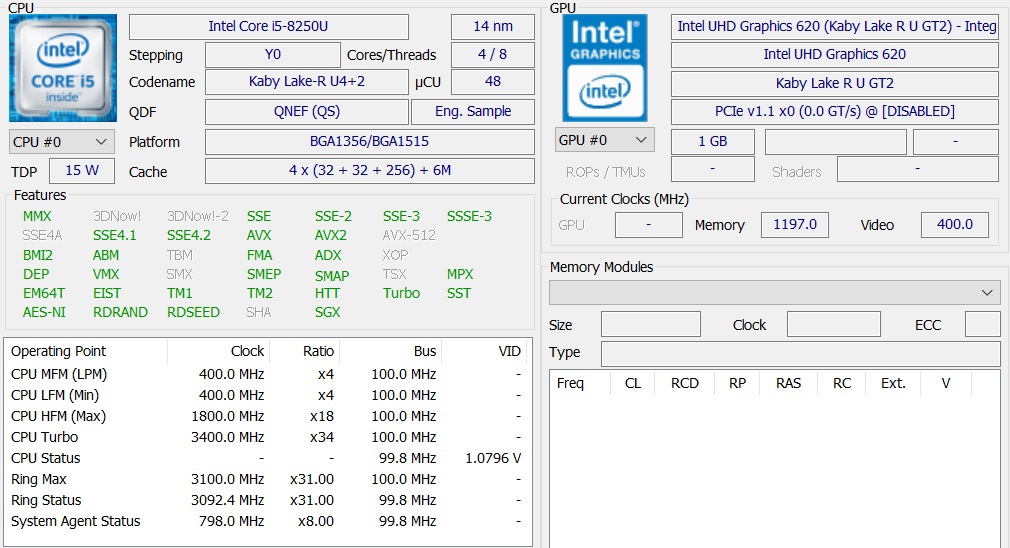Viewport: 1010px width, 548px height.
Task: Click the Memory clock 1197.0 value
Action: pyautogui.click(x=795, y=225)
